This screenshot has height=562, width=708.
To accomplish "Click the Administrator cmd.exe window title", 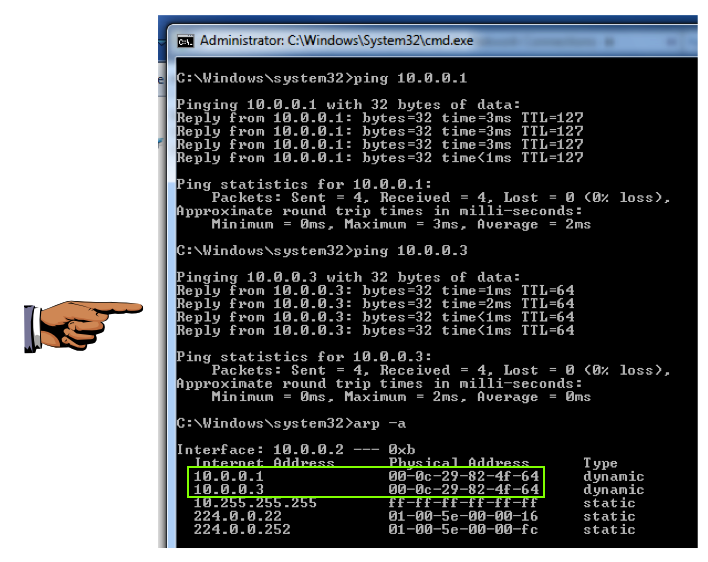I will [x=336, y=41].
